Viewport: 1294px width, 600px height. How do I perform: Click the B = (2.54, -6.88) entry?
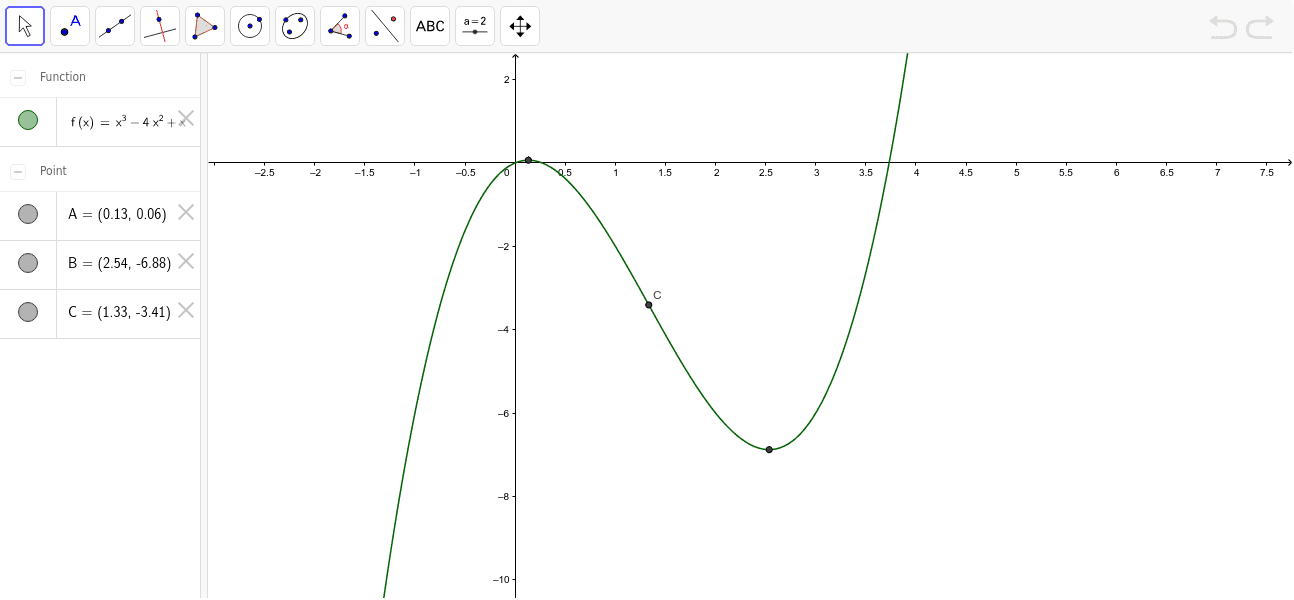coord(119,263)
